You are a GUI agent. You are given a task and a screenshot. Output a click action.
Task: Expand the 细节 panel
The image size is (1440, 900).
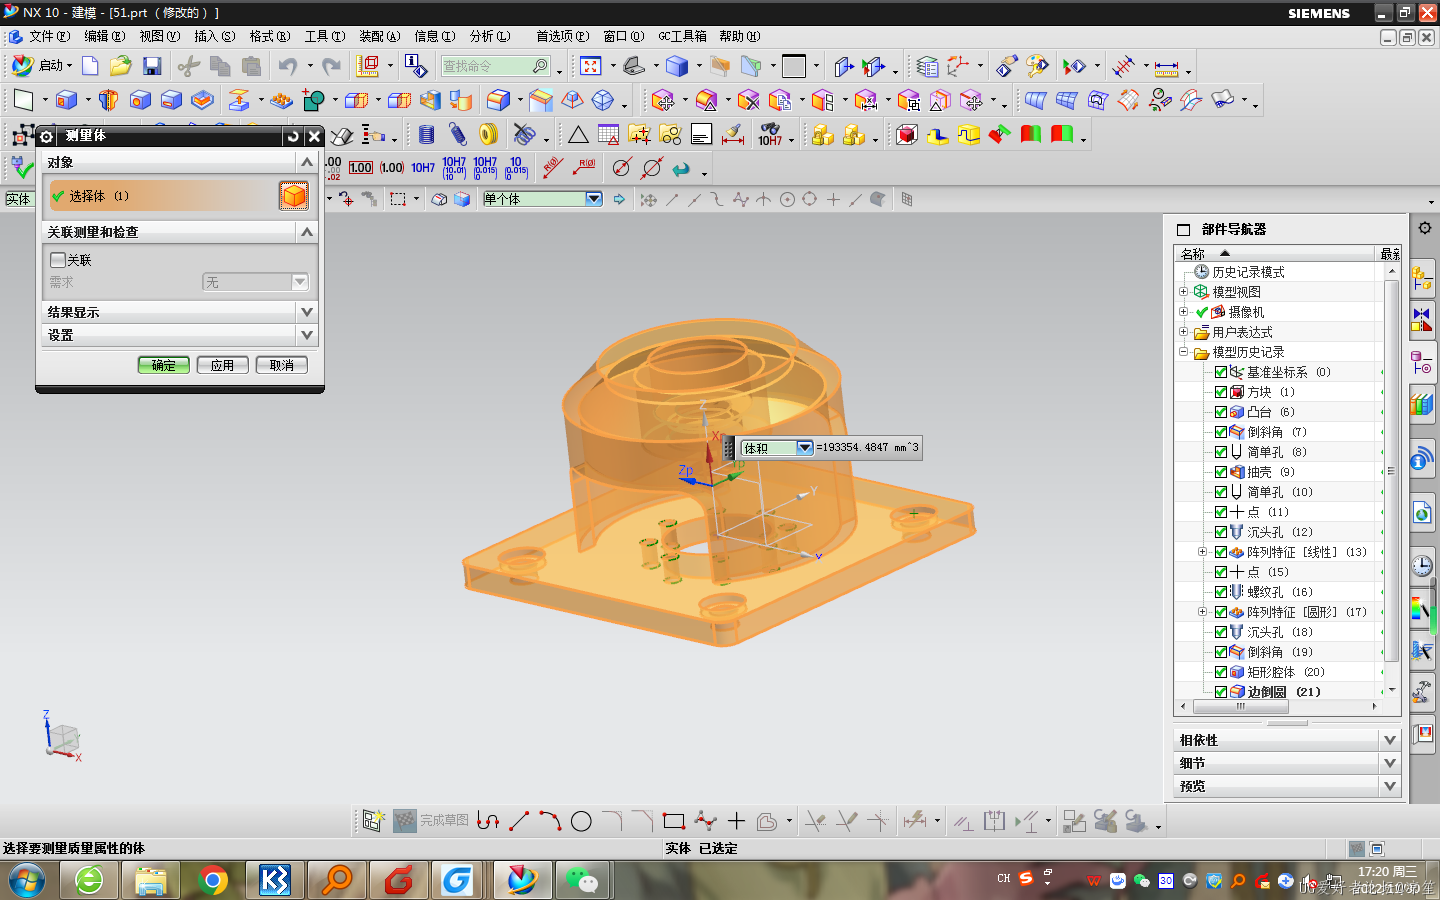[x=1389, y=763]
